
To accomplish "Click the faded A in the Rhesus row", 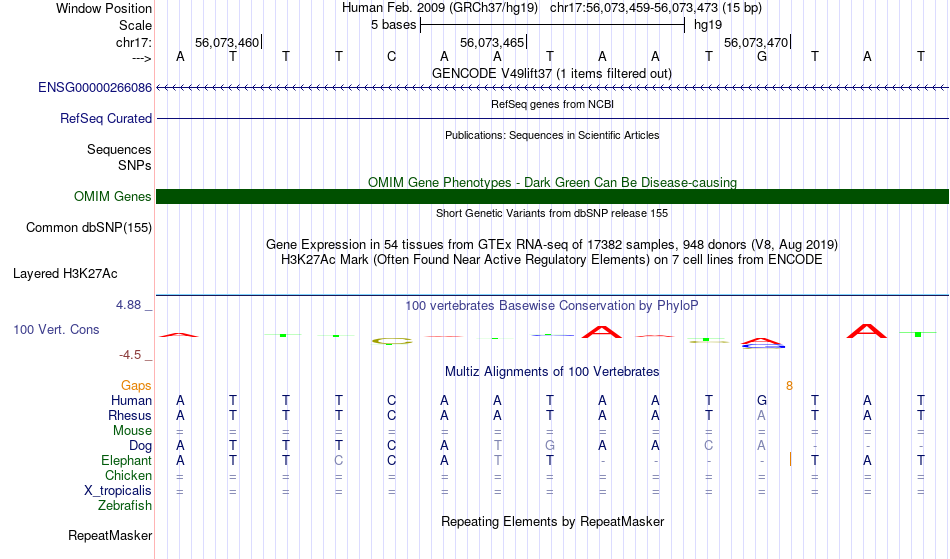I will pyautogui.click(x=761, y=415).
